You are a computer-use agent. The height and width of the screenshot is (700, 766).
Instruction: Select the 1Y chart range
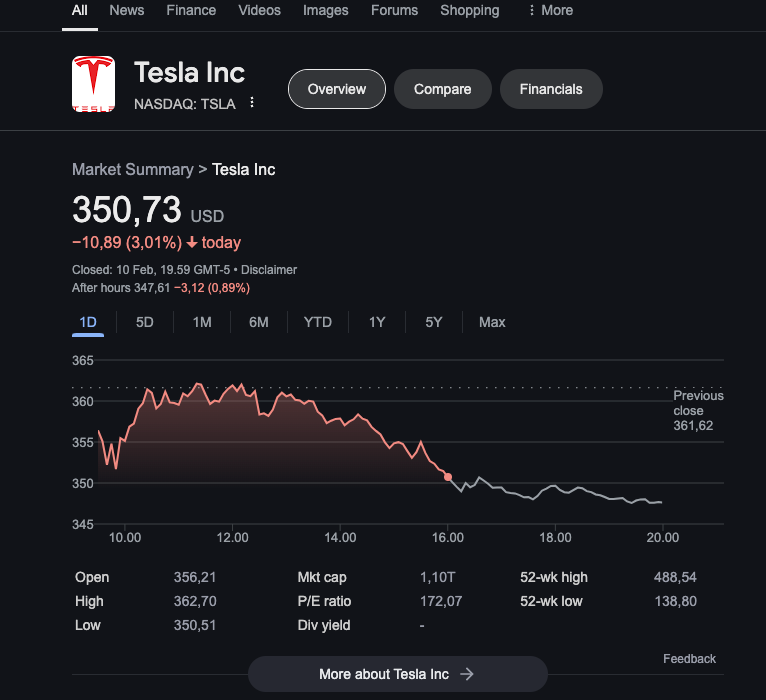(377, 322)
